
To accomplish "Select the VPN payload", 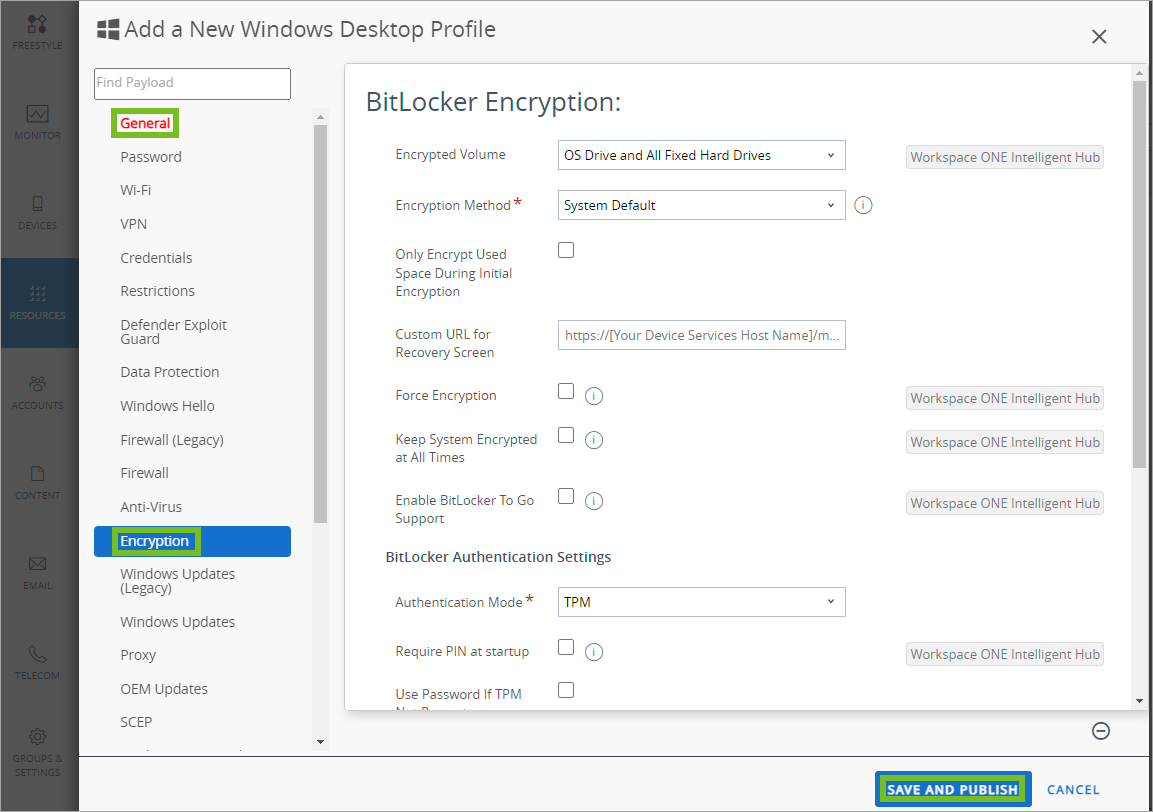I will click(x=133, y=224).
